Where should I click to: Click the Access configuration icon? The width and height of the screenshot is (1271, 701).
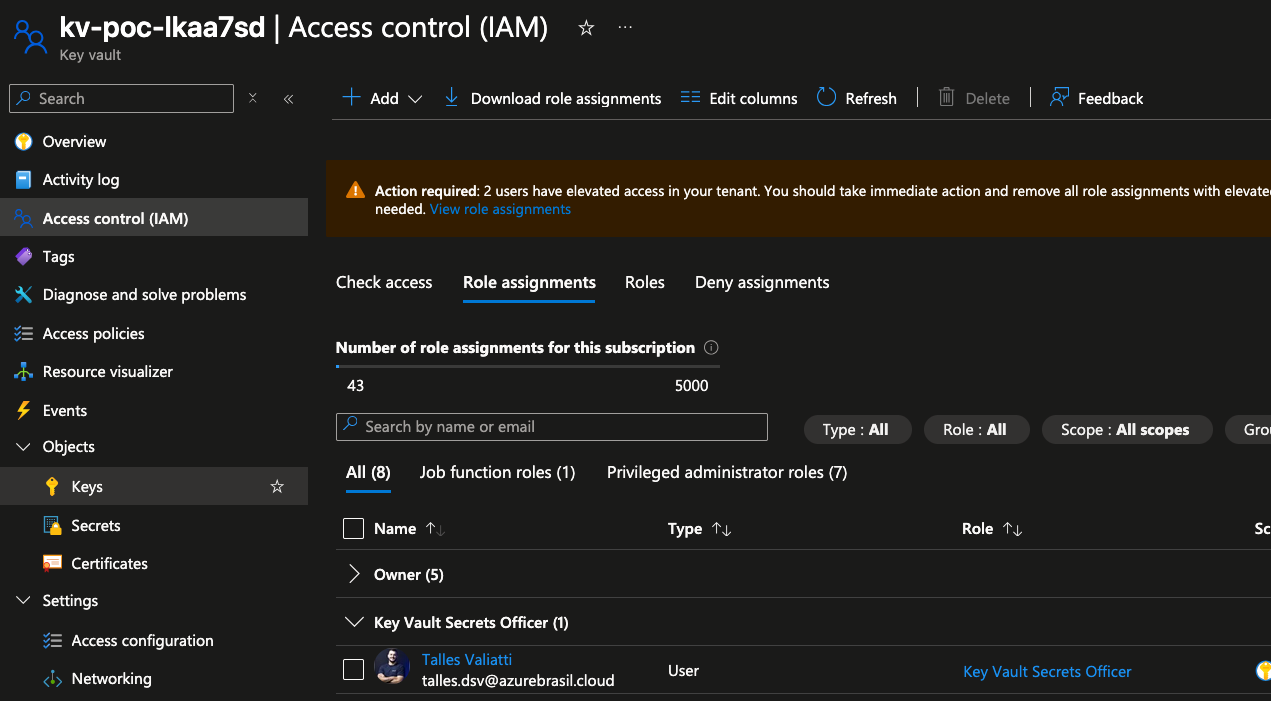(x=53, y=640)
